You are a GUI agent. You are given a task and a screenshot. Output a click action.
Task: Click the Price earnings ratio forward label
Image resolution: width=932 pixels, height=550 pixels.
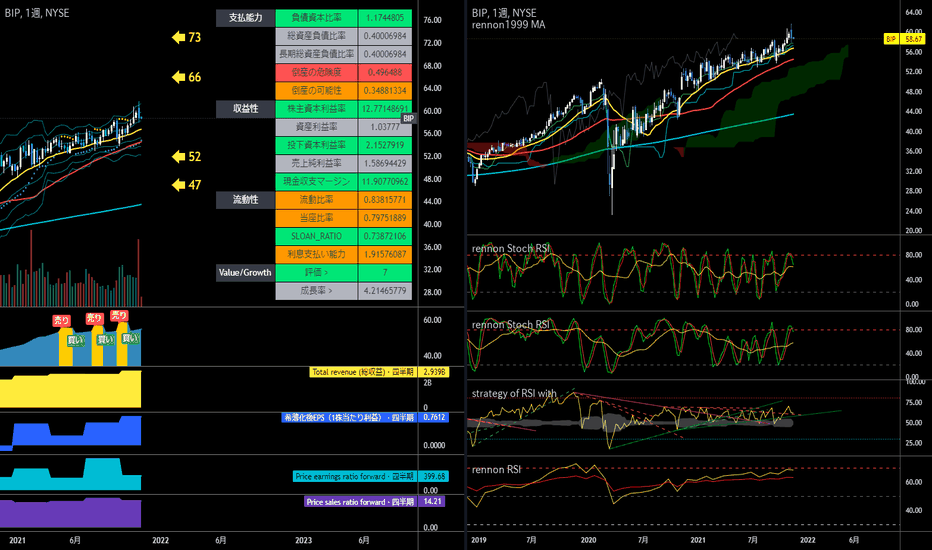tap(354, 476)
